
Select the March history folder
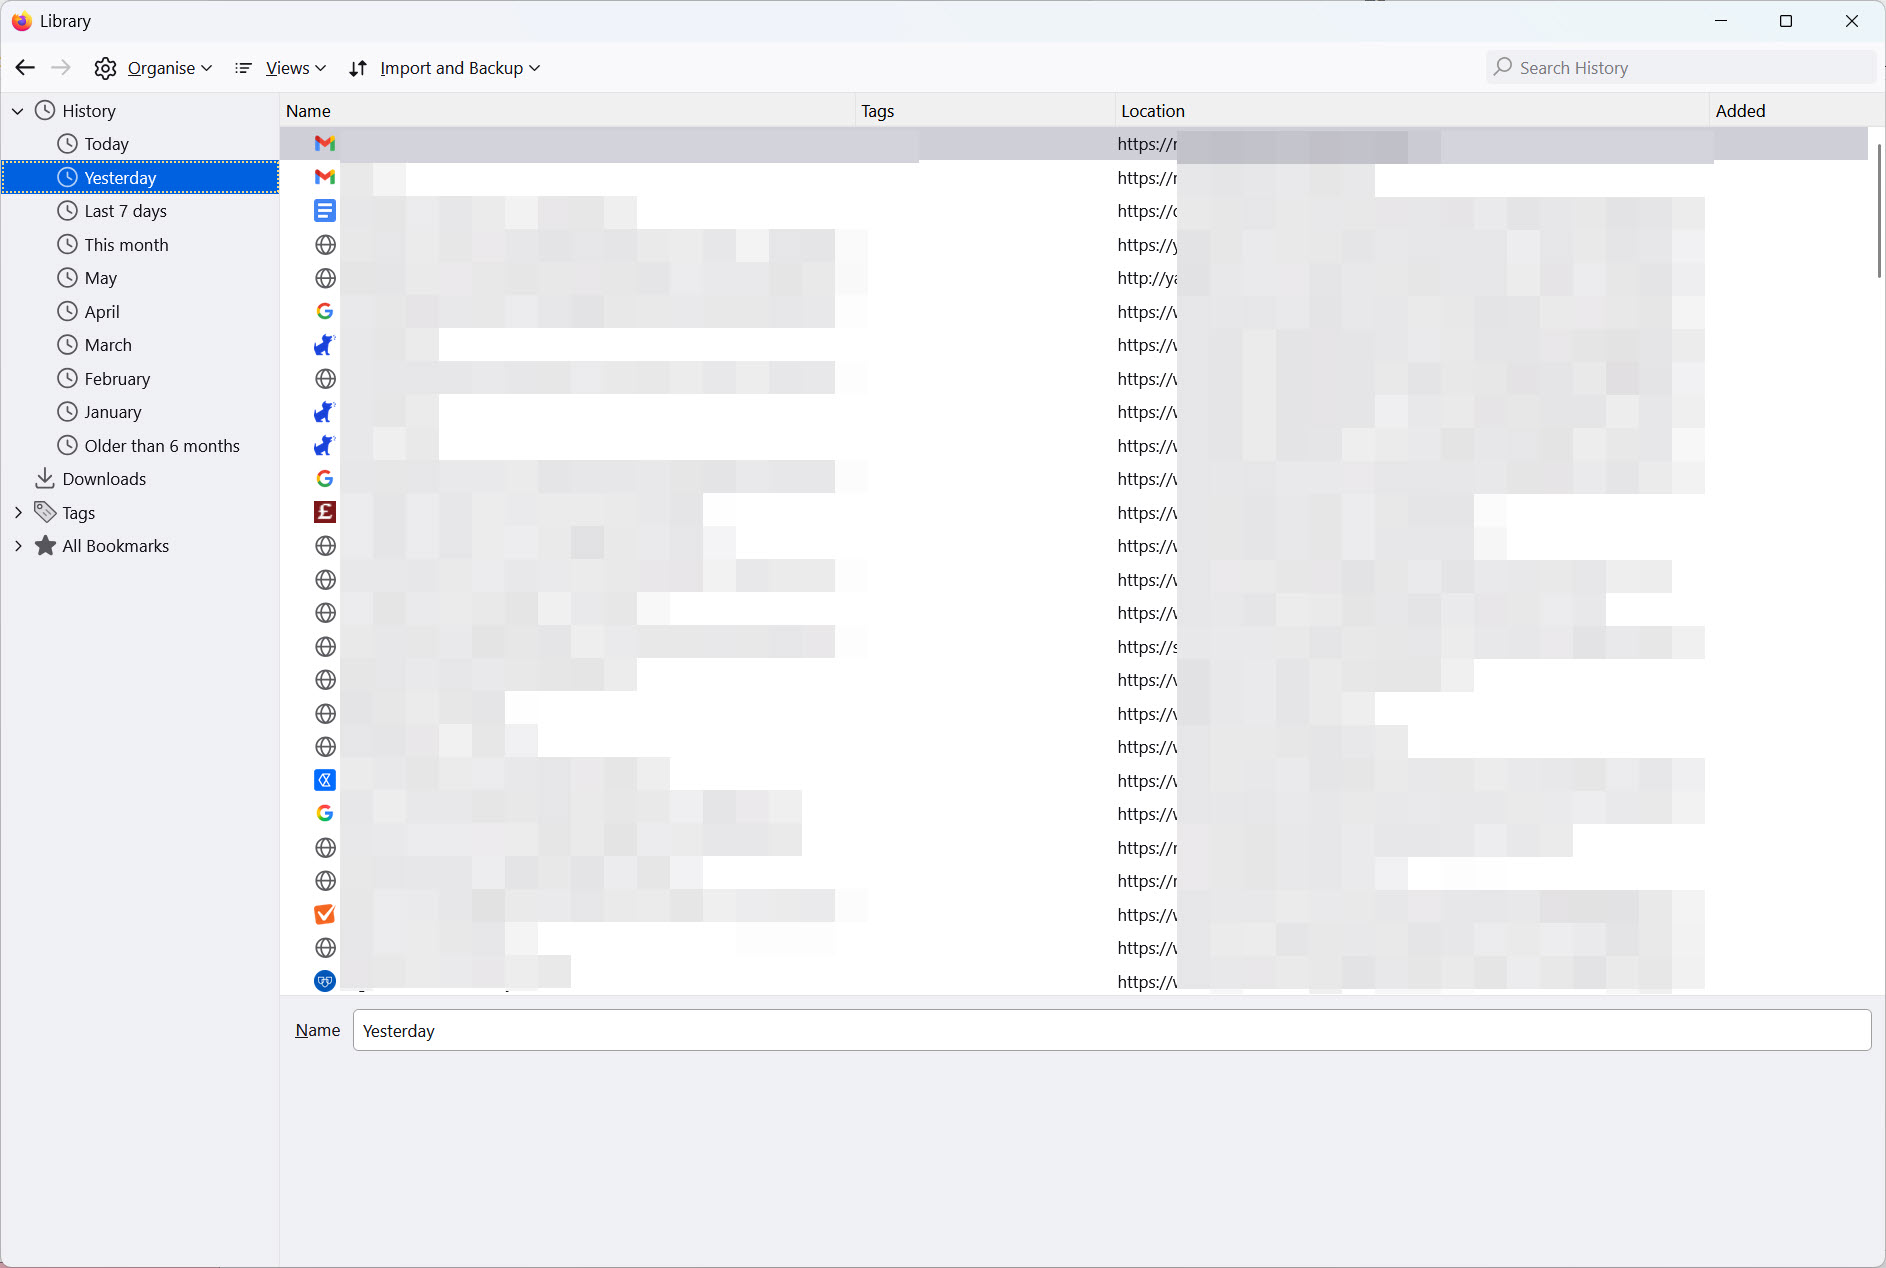(x=108, y=345)
